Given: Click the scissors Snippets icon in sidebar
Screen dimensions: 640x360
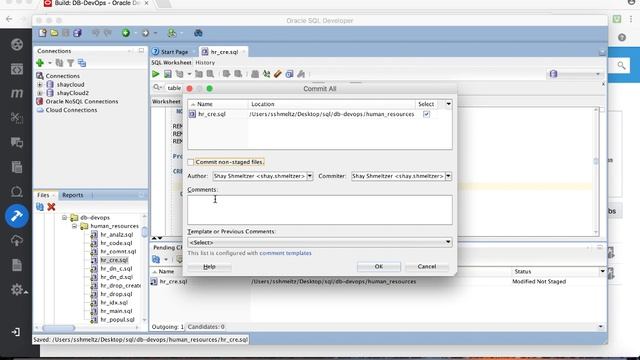Looking at the screenshot, I should [17, 118].
